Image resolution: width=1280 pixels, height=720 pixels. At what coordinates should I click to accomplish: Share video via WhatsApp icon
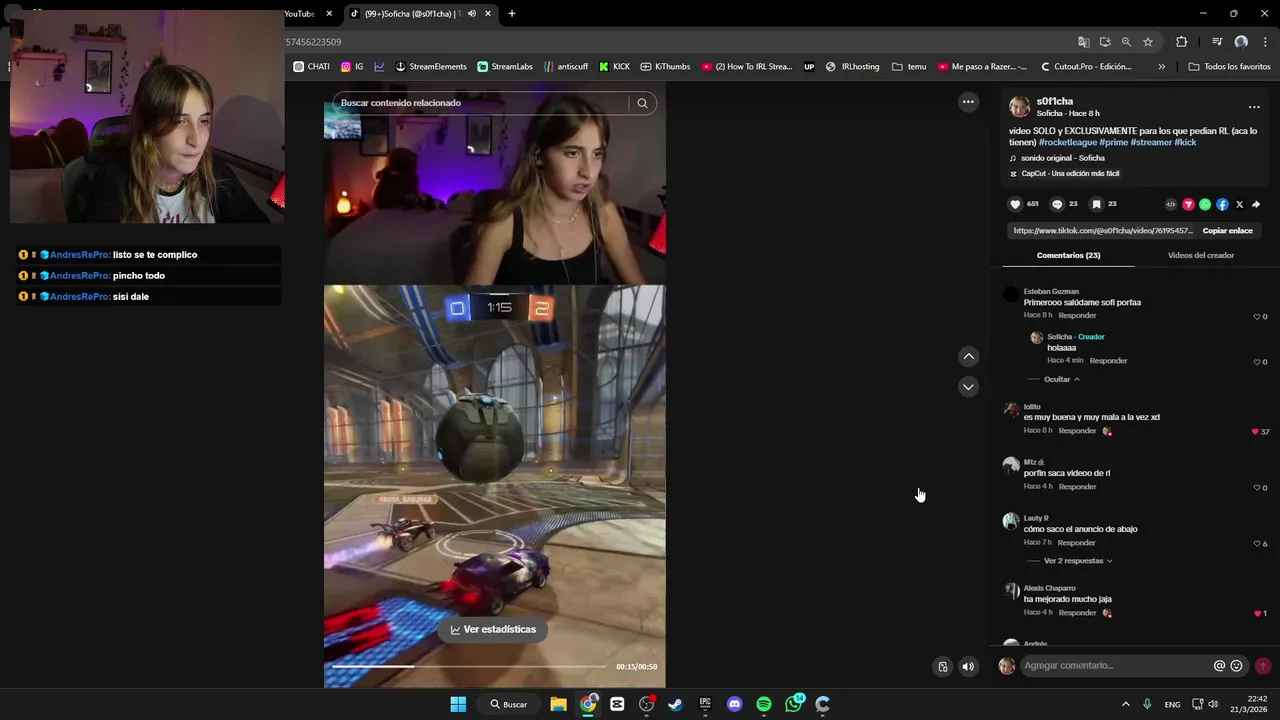click(x=1205, y=204)
